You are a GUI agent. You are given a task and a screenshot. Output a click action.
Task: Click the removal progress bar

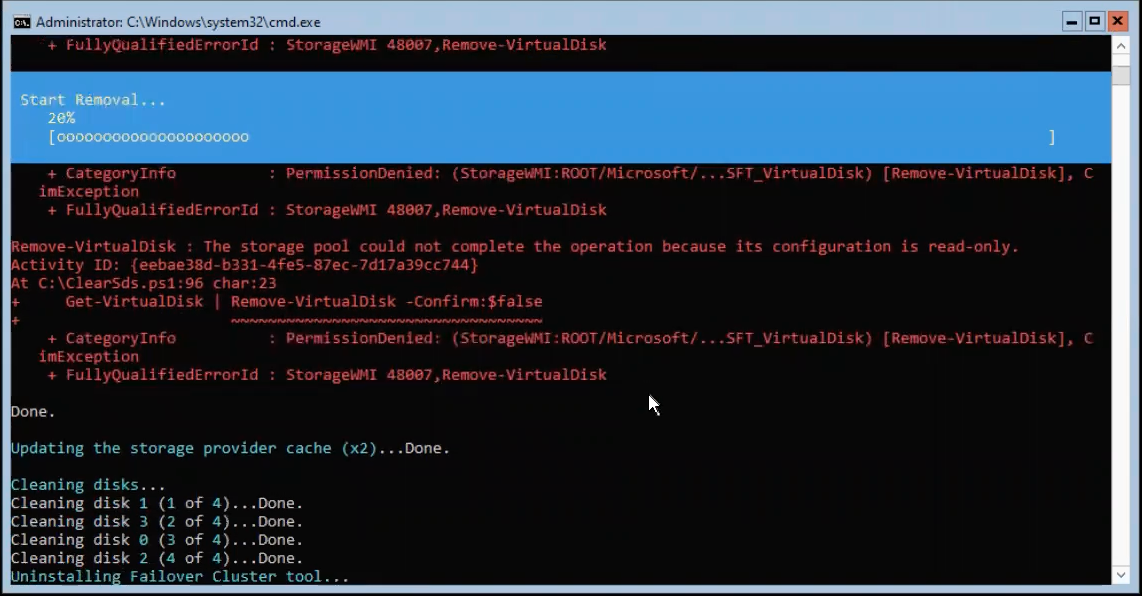[551, 137]
